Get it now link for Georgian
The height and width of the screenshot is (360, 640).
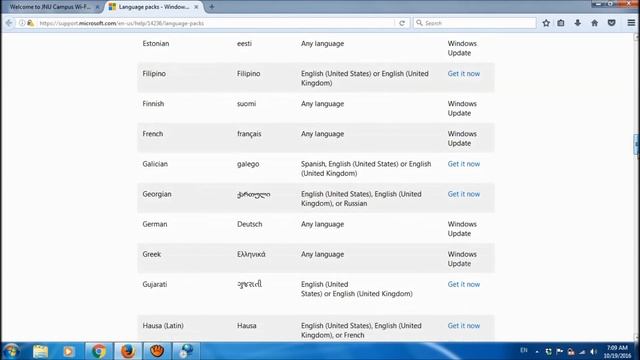[464, 194]
